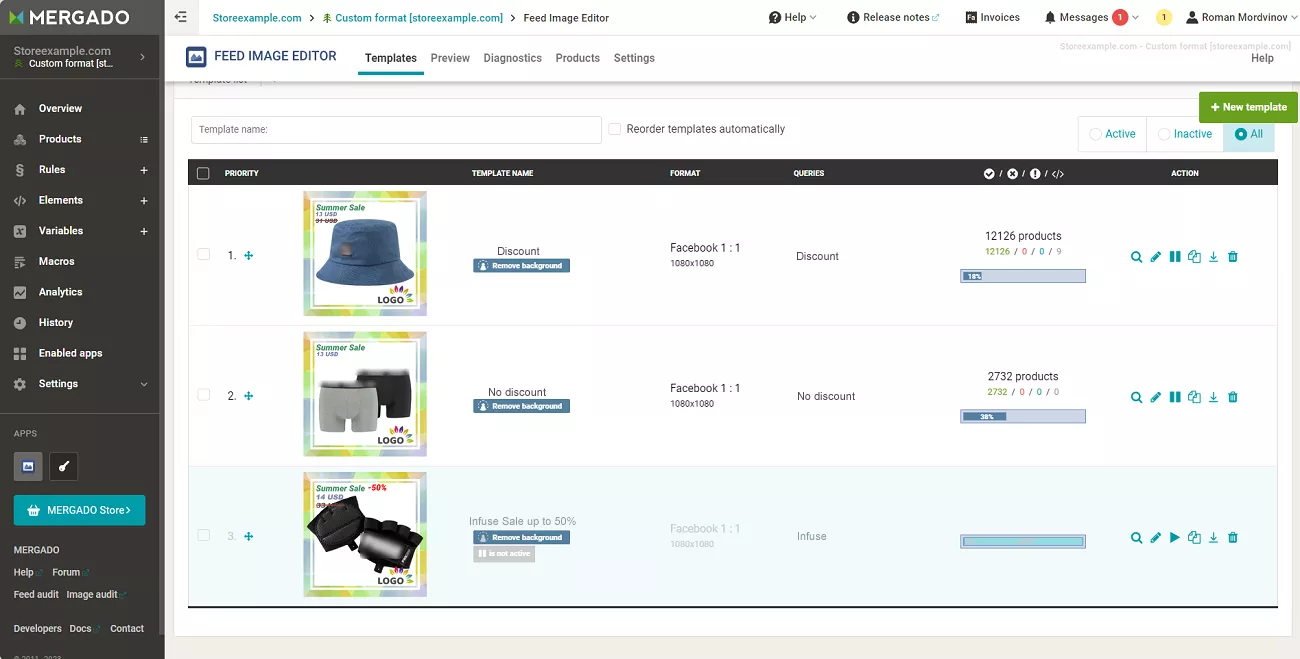Screen dimensions: 1300x659
Task: Activate the Infuse Sale template with play icon
Action: [1175, 538]
